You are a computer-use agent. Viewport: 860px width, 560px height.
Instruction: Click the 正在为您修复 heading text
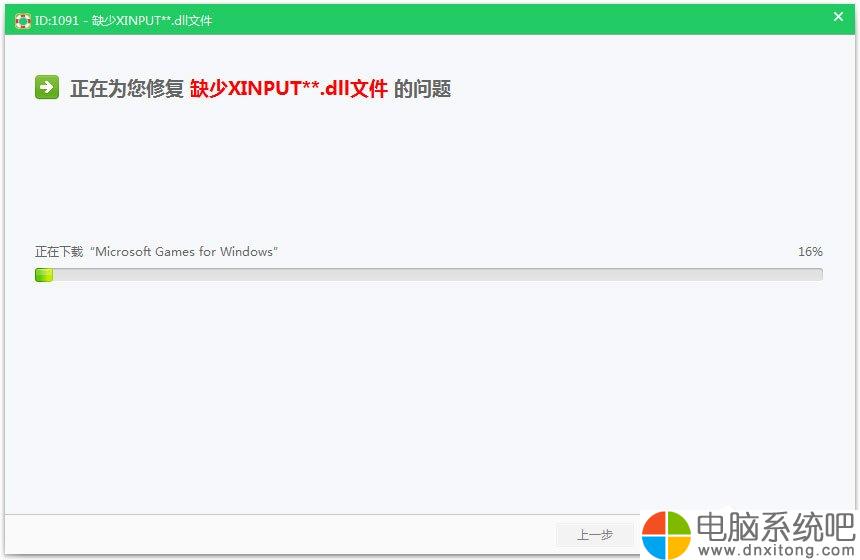point(127,88)
